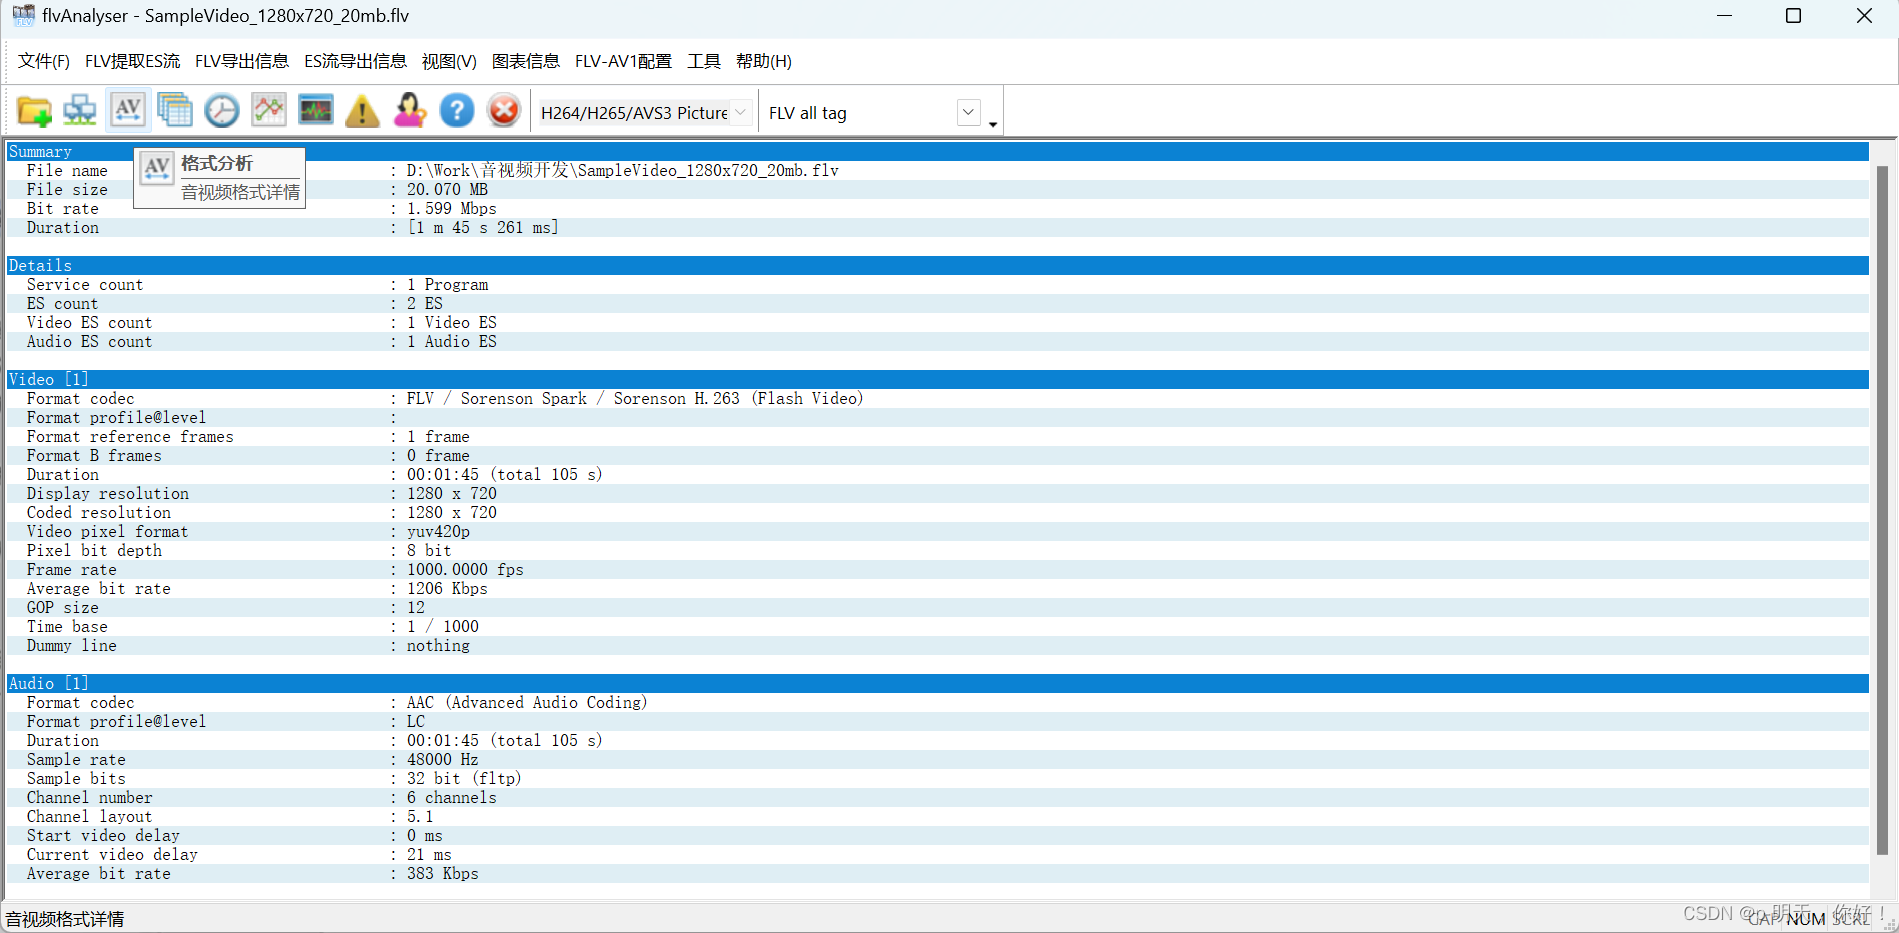Open the line chart graph icon
The height and width of the screenshot is (933, 1899).
[269, 111]
